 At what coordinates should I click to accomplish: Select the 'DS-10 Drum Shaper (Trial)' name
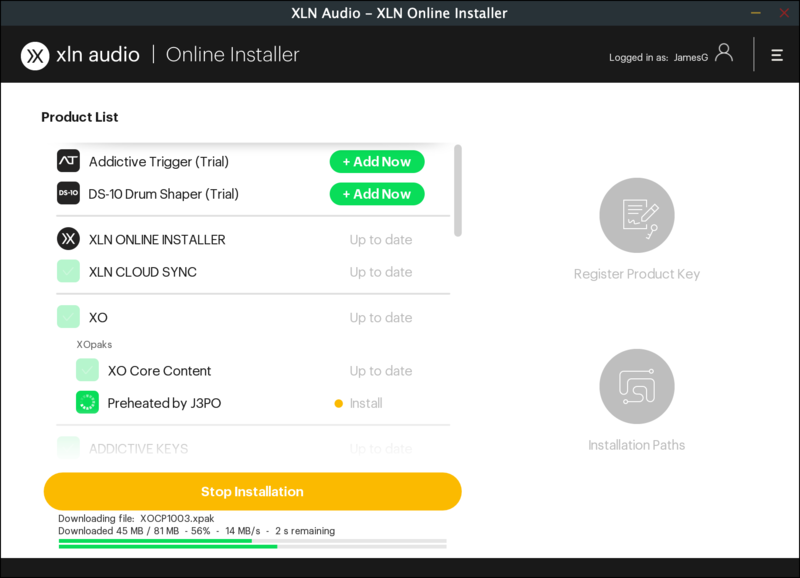point(163,194)
